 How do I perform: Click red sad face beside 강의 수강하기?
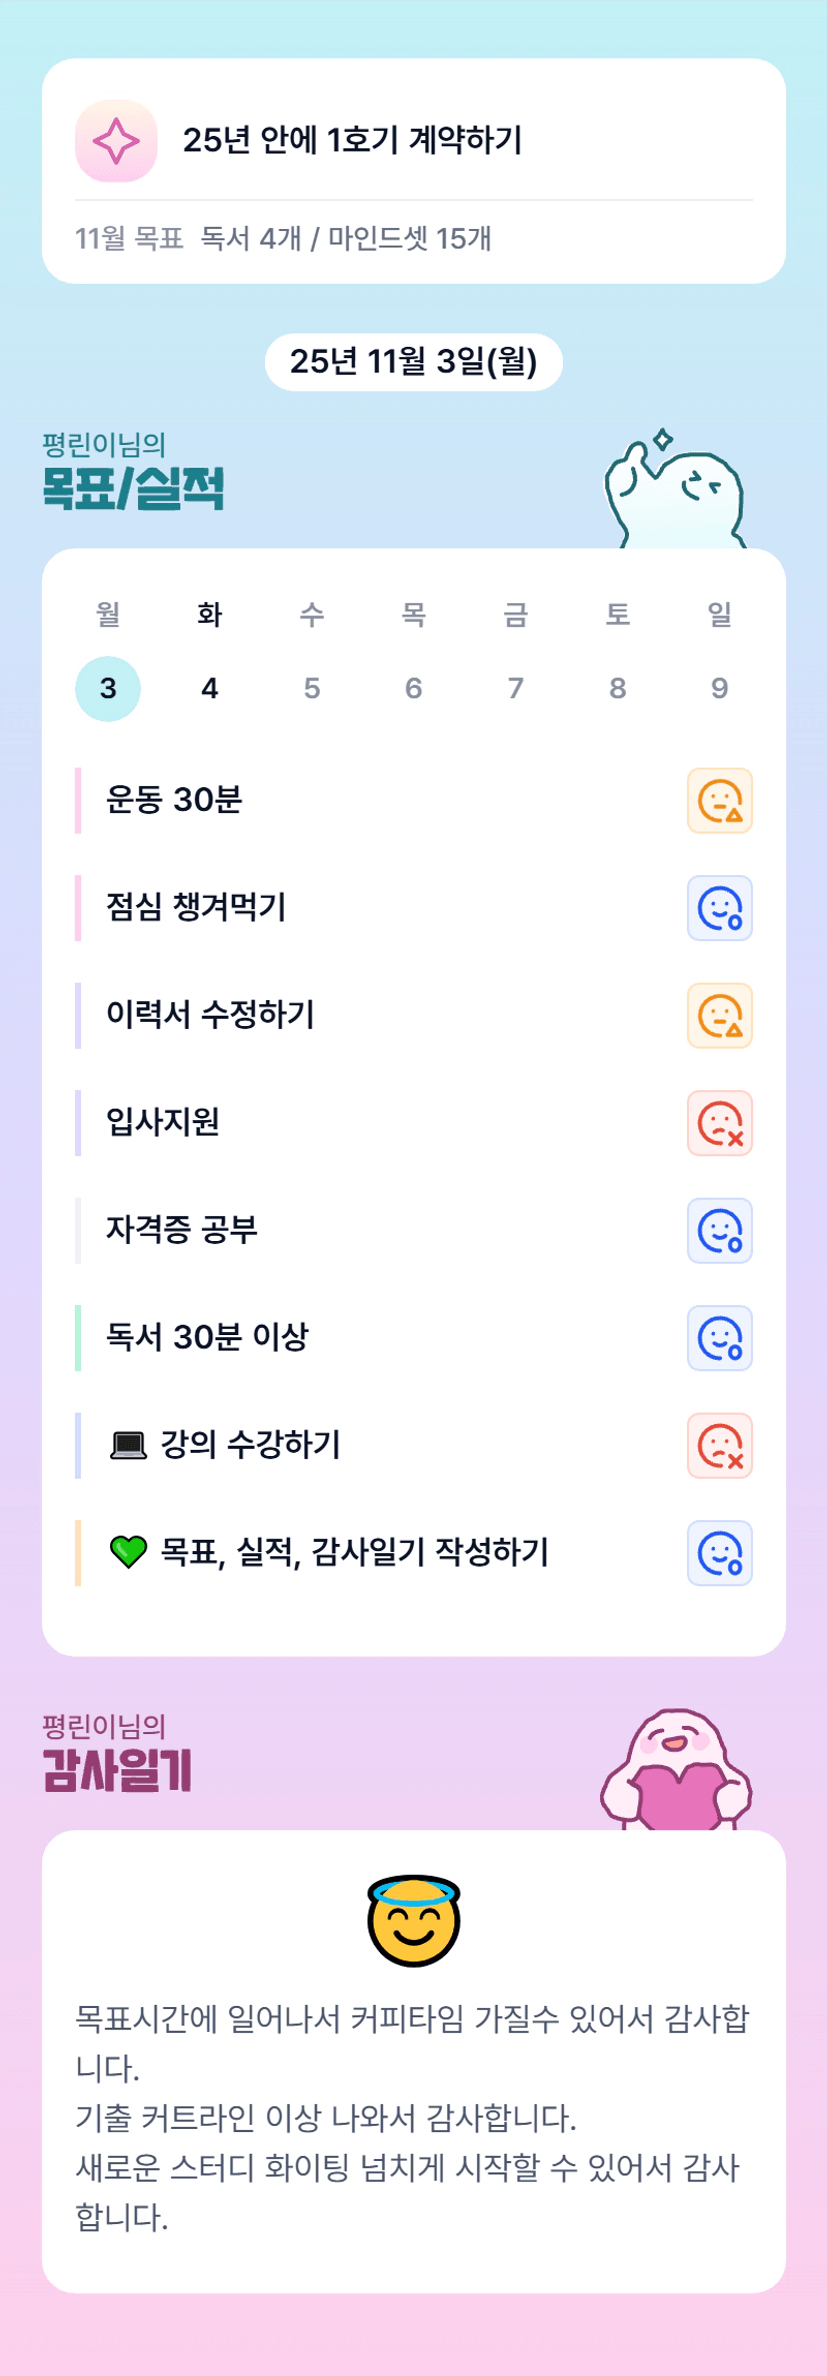719,1446
